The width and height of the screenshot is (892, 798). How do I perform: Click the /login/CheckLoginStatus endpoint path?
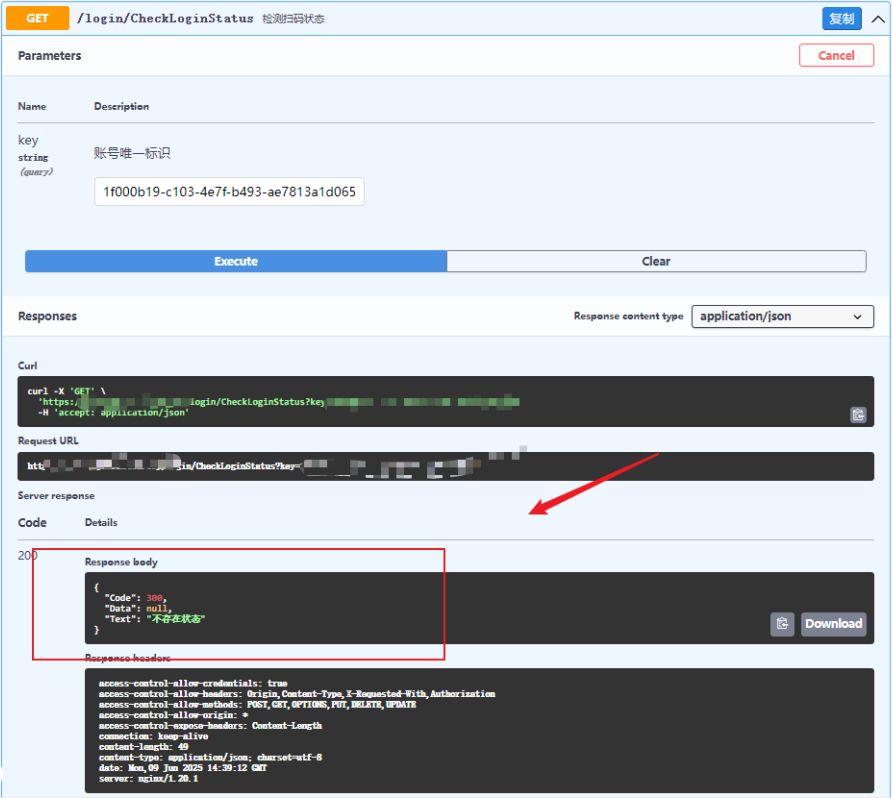click(x=165, y=19)
